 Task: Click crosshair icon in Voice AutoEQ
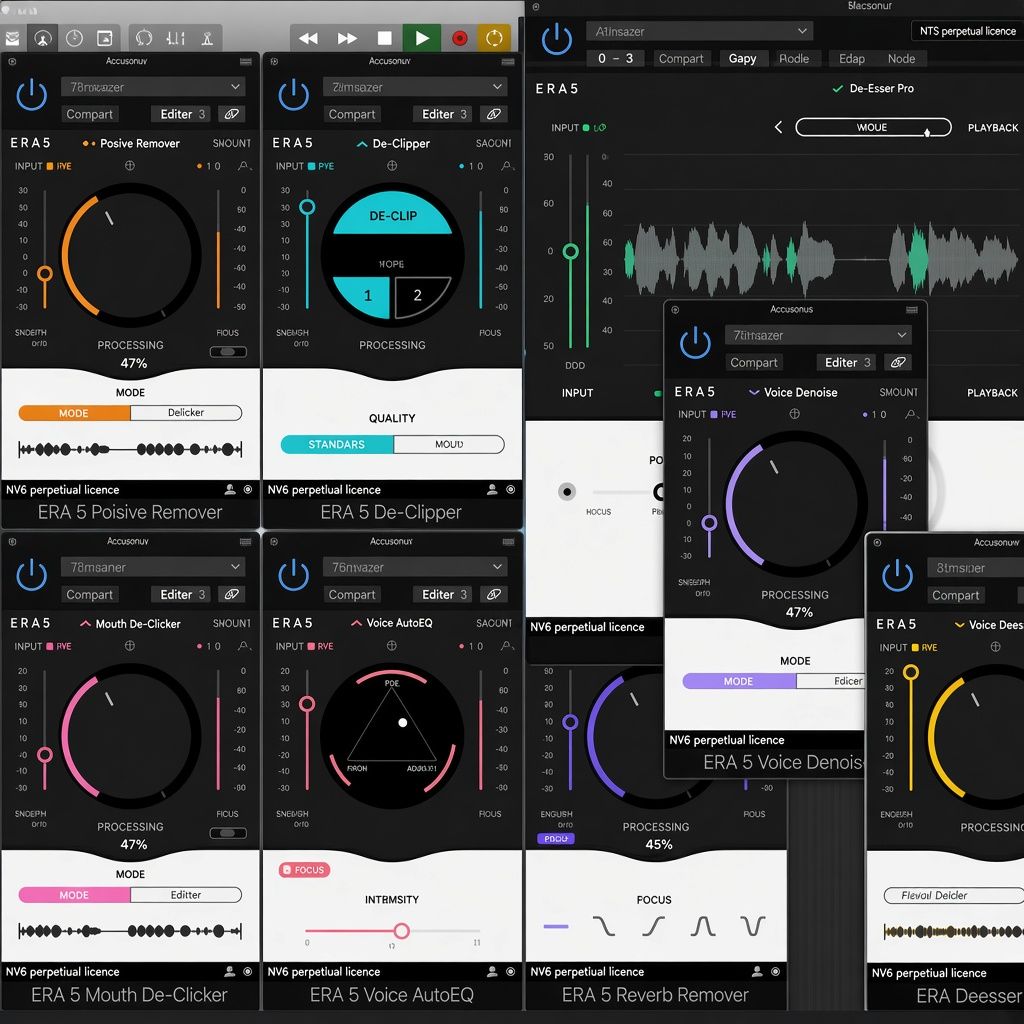point(391,646)
